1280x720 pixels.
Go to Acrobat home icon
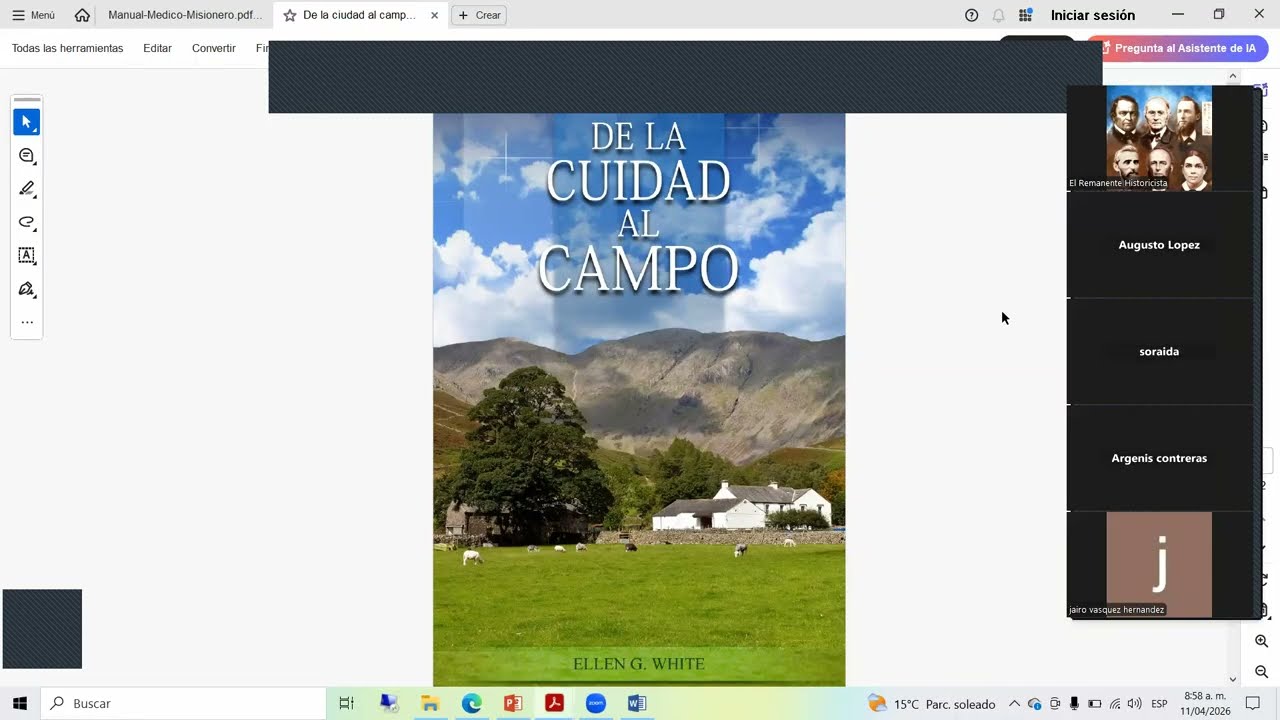coord(82,15)
